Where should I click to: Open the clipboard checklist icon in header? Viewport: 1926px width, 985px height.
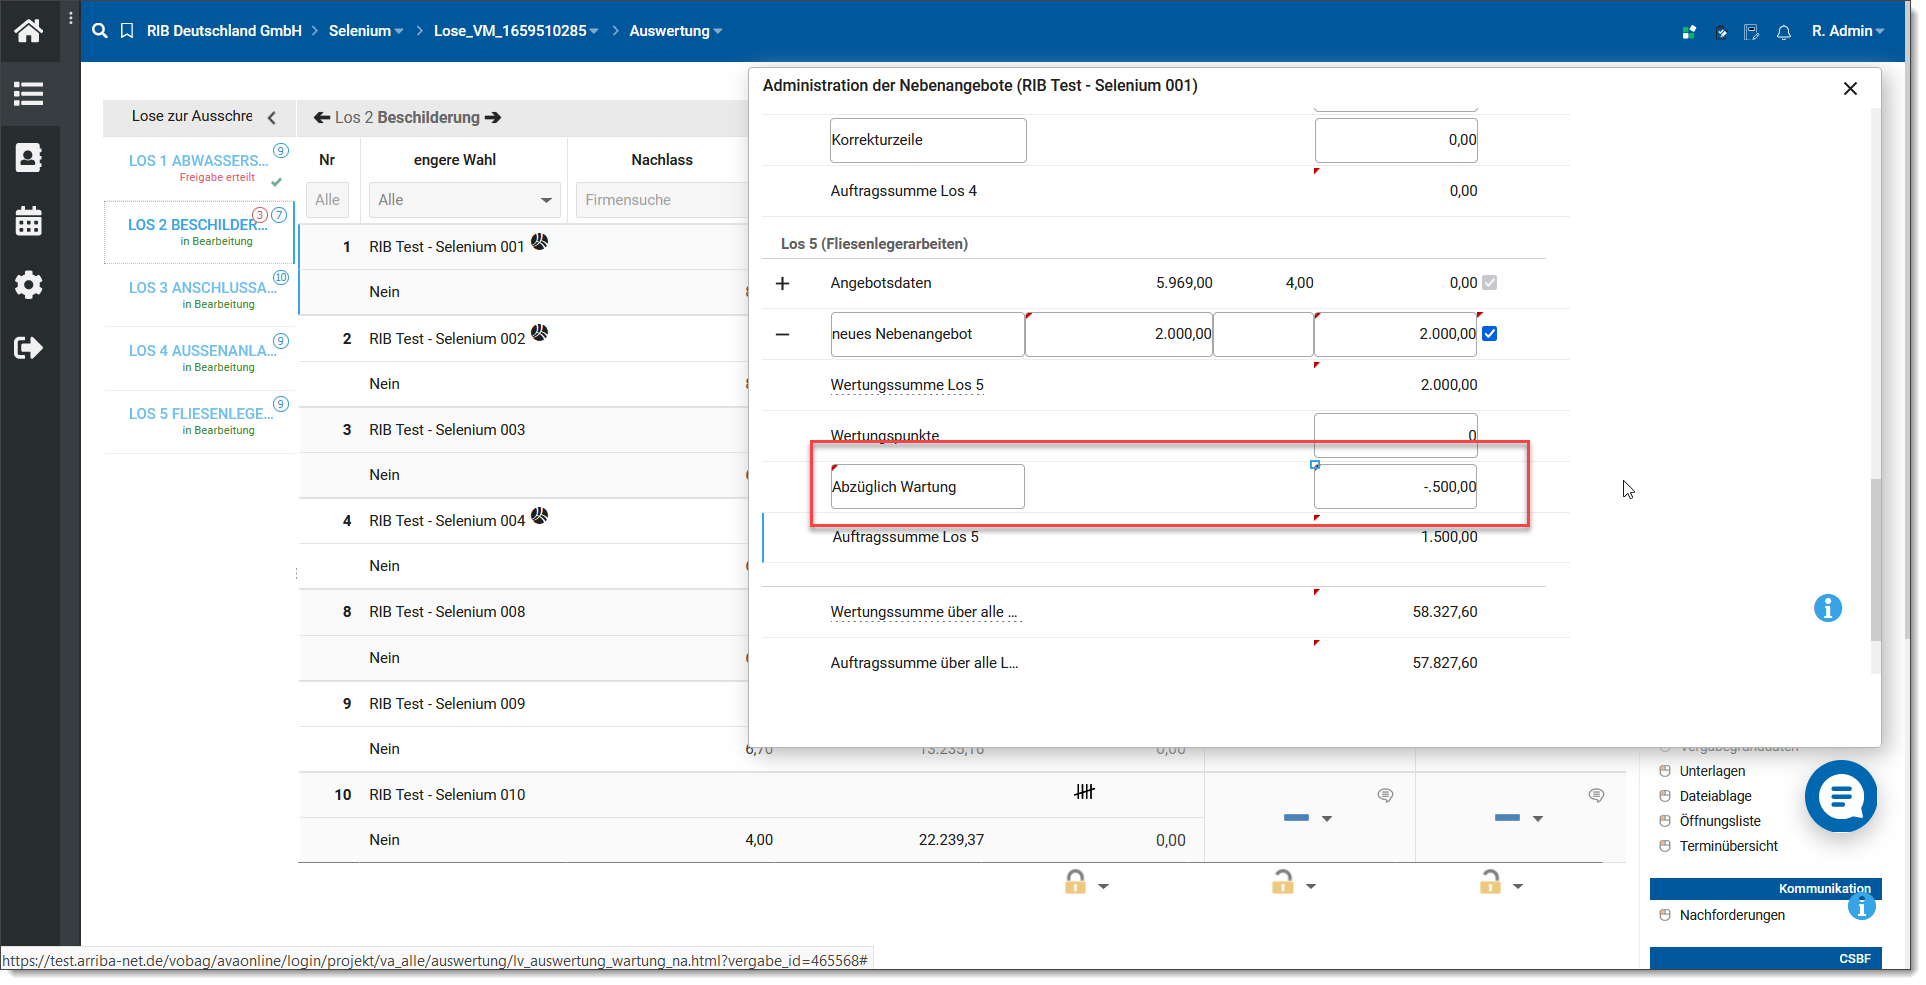[x=1721, y=32]
